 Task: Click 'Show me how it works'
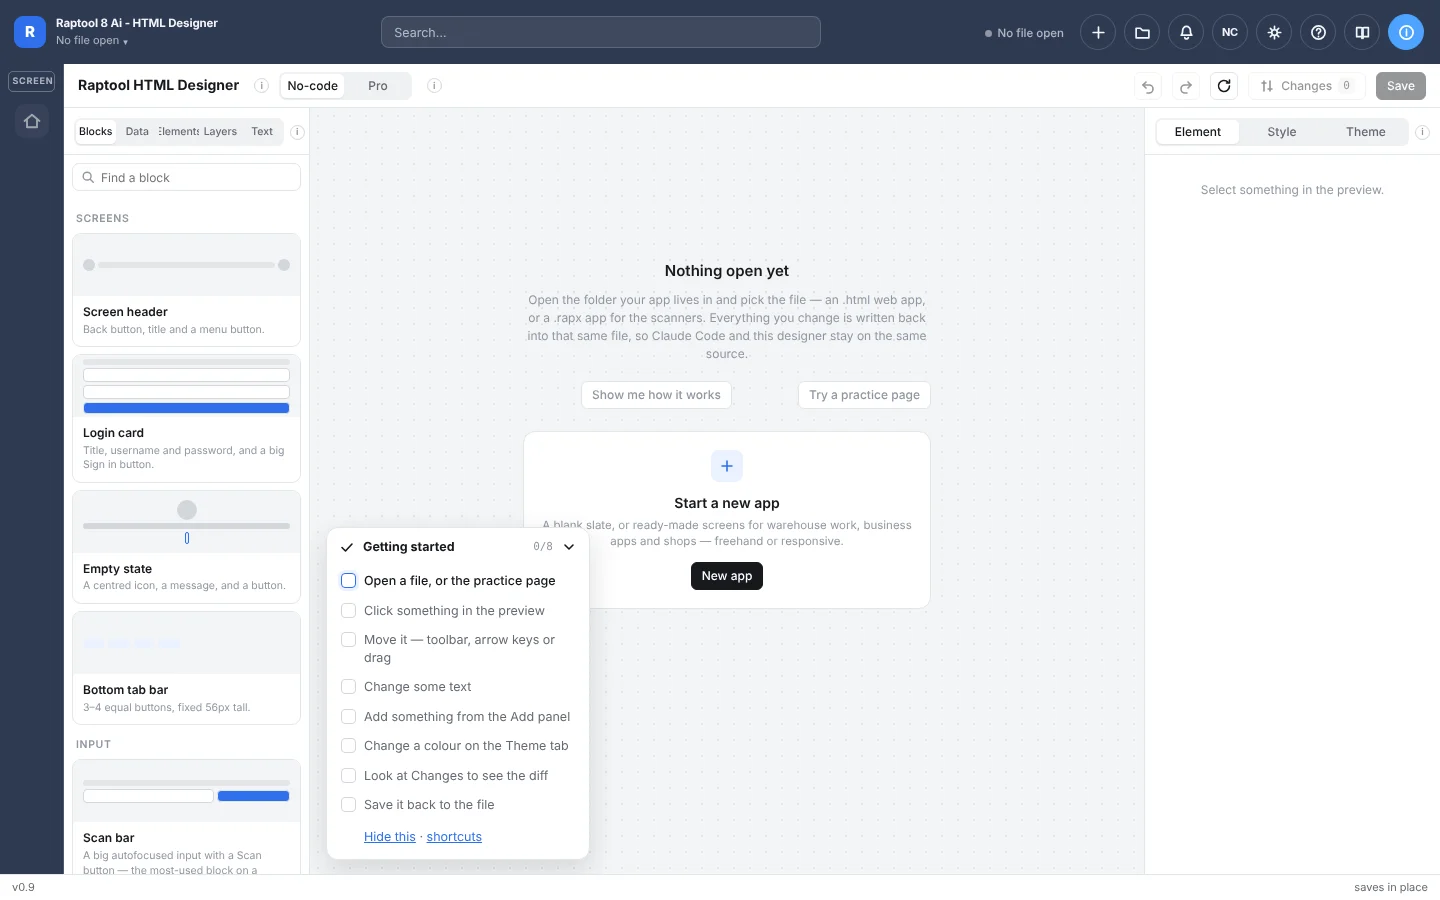click(656, 395)
